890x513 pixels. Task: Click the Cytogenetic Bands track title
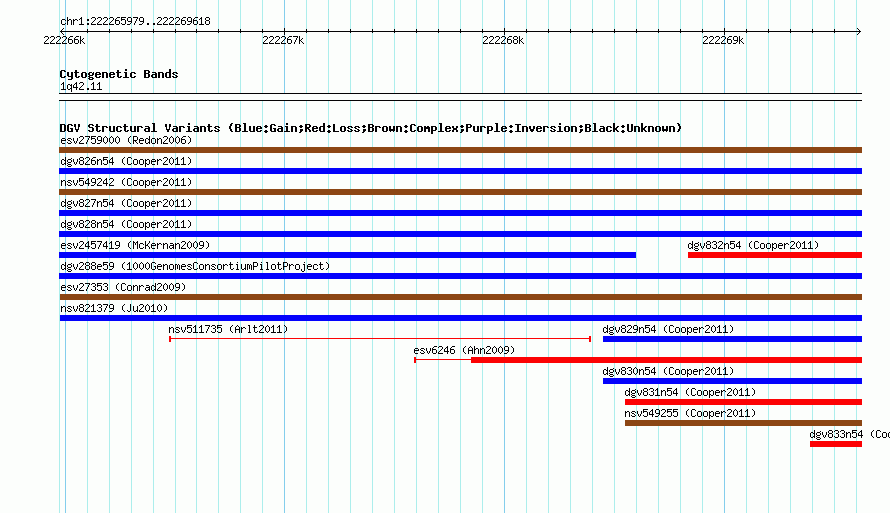click(119, 74)
